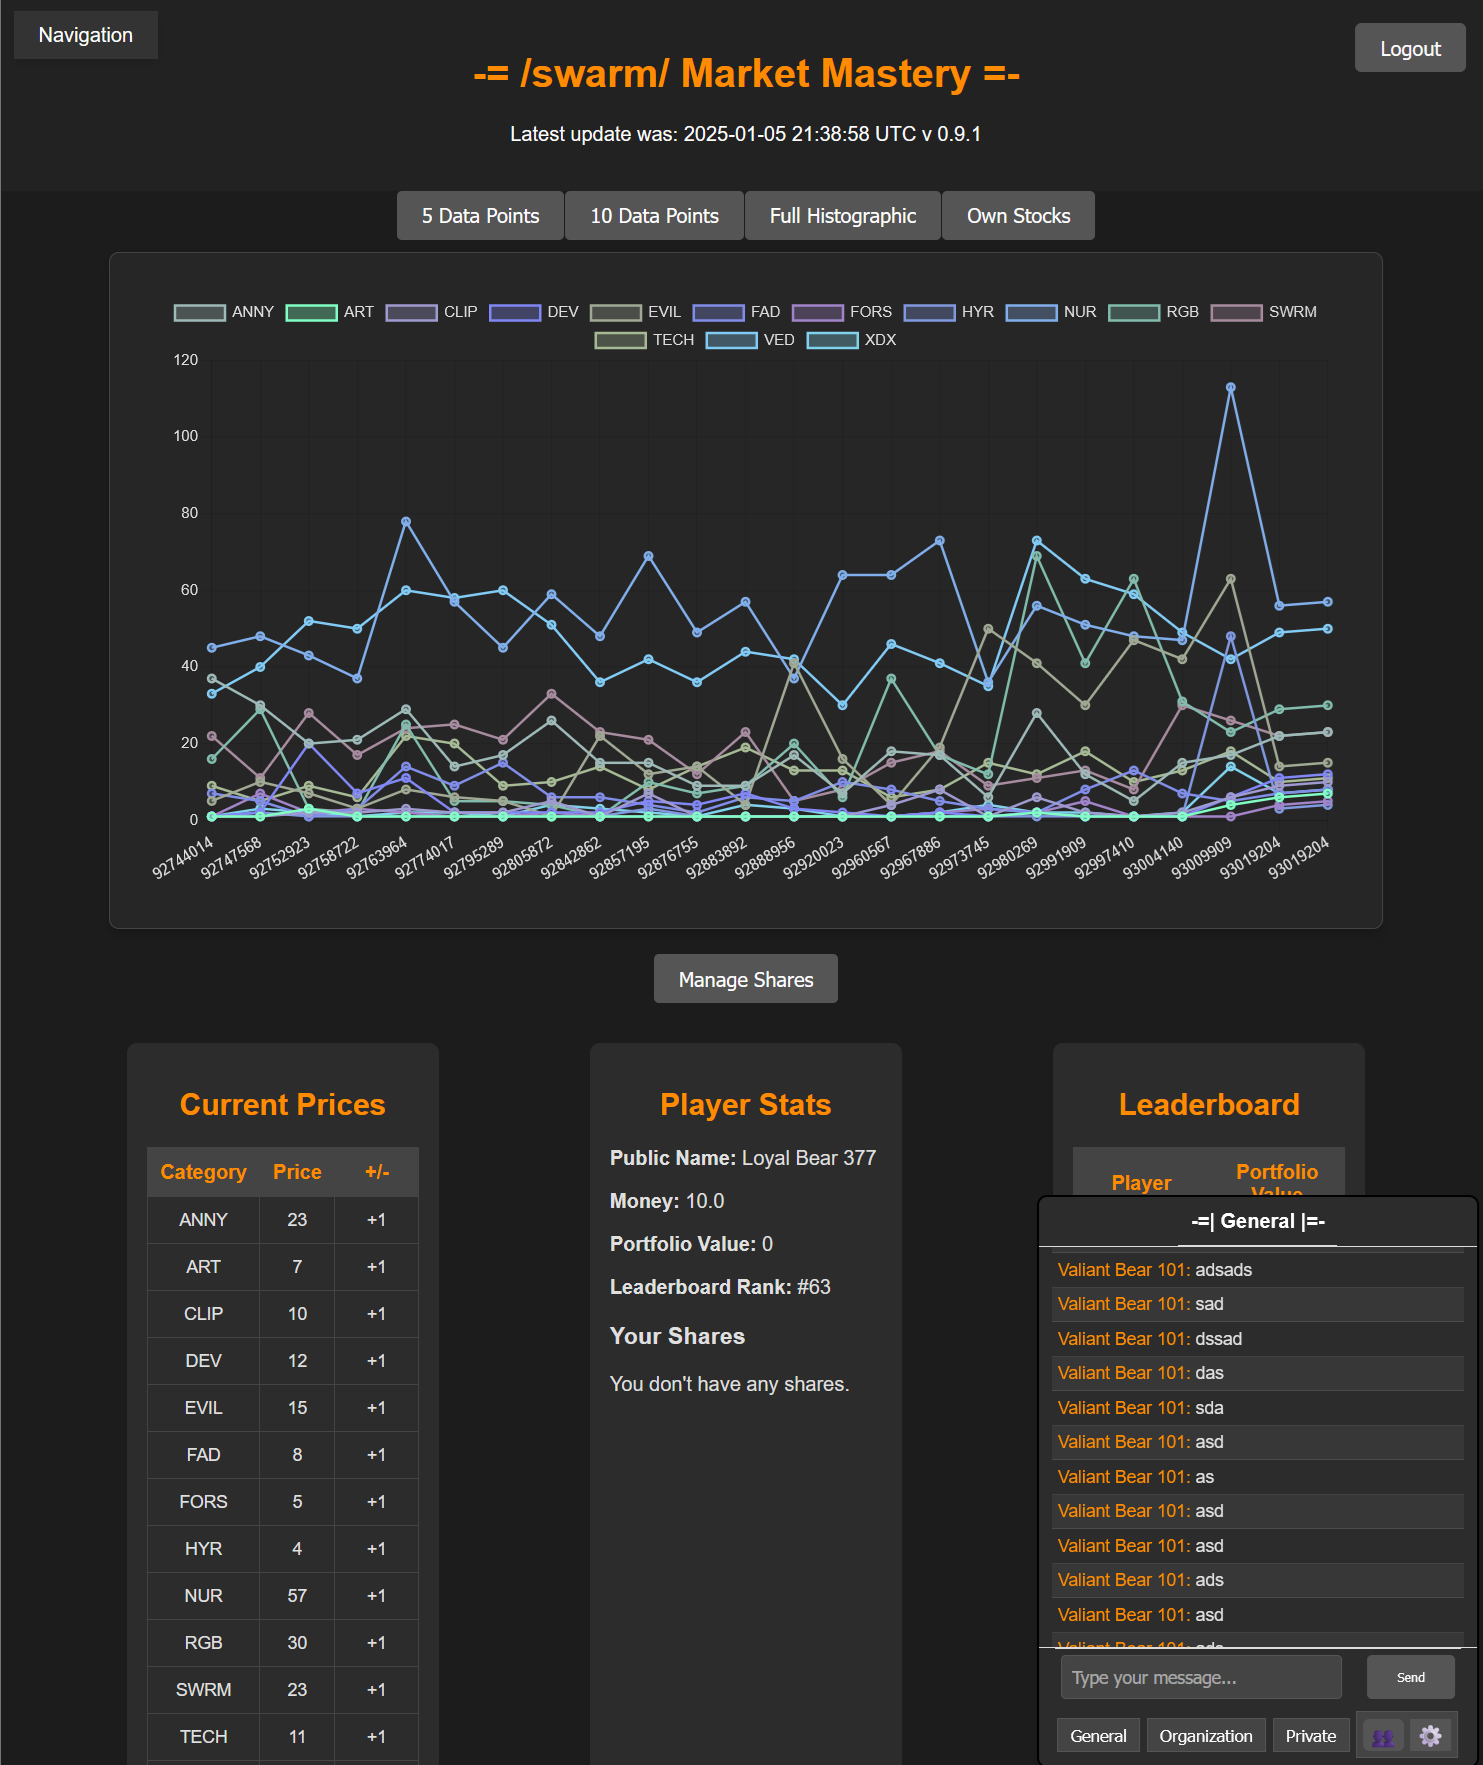Viewport: 1483px width, 1765px height.
Task: Open the Private chat channel
Action: (1310, 1736)
